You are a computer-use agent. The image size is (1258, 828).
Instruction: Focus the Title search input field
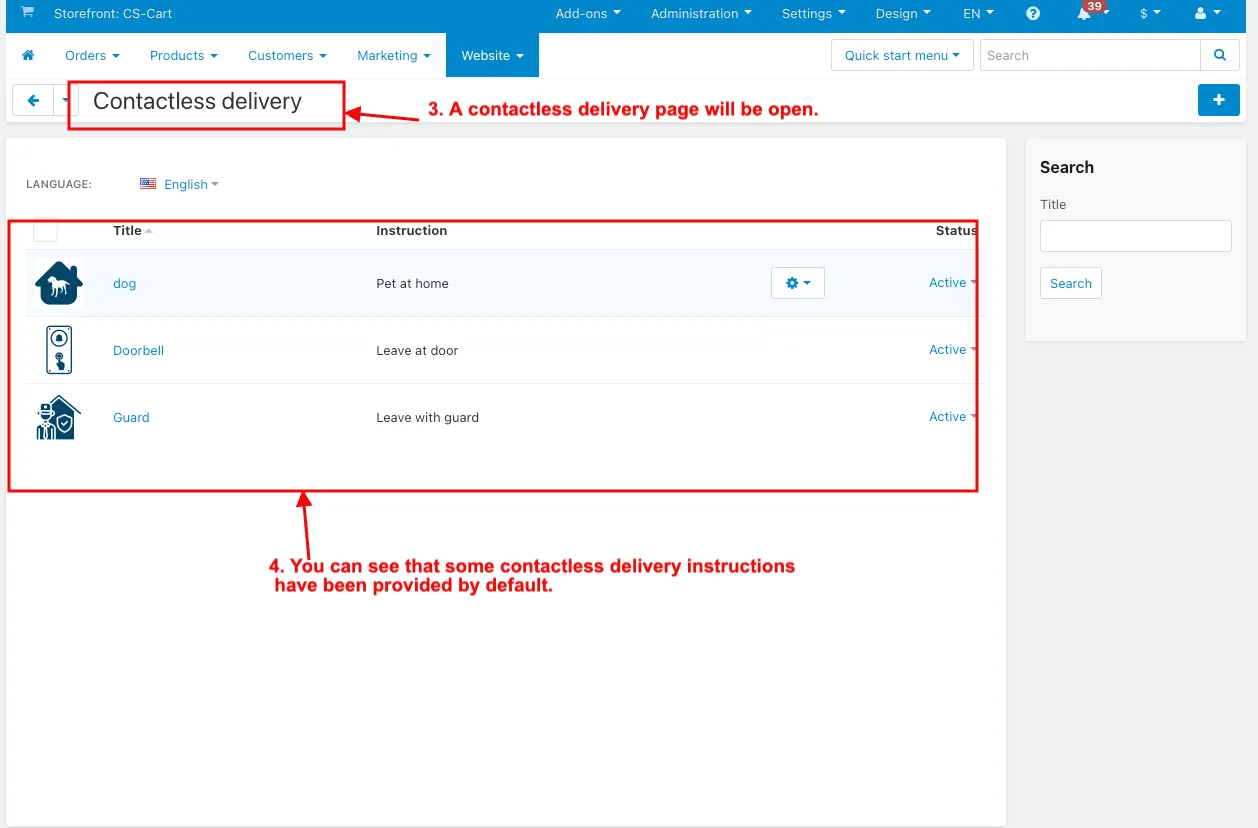1136,236
